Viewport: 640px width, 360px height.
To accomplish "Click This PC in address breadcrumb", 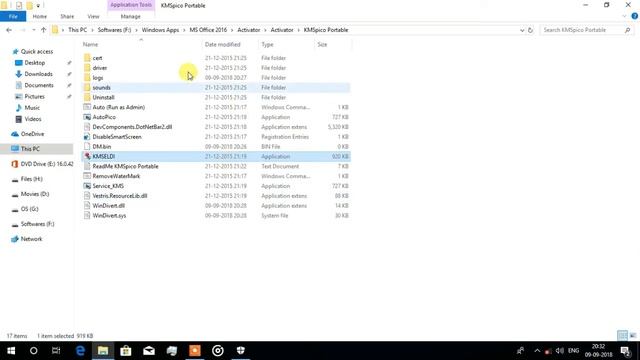I will pos(78,30).
